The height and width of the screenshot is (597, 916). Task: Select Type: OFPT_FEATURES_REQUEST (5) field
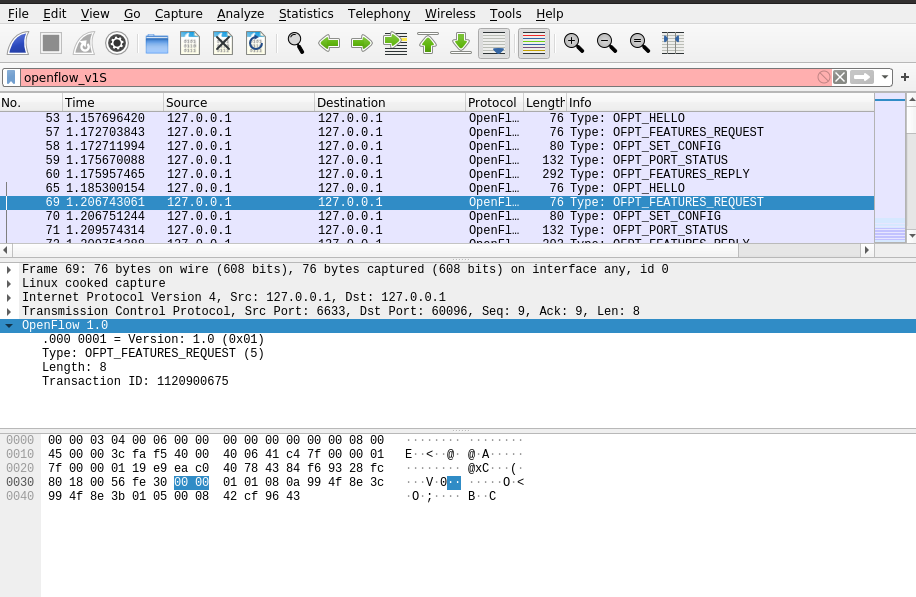point(153,353)
